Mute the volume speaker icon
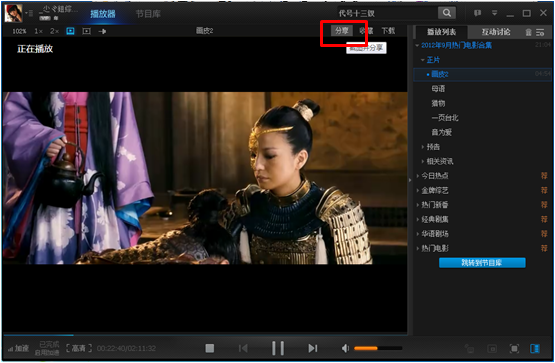 coord(345,348)
